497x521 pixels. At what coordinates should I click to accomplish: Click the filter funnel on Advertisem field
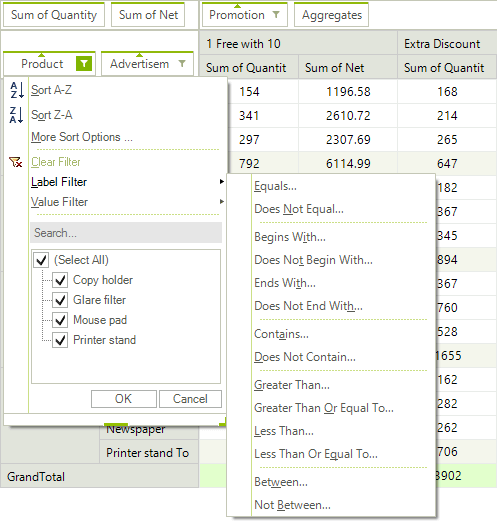click(182, 63)
